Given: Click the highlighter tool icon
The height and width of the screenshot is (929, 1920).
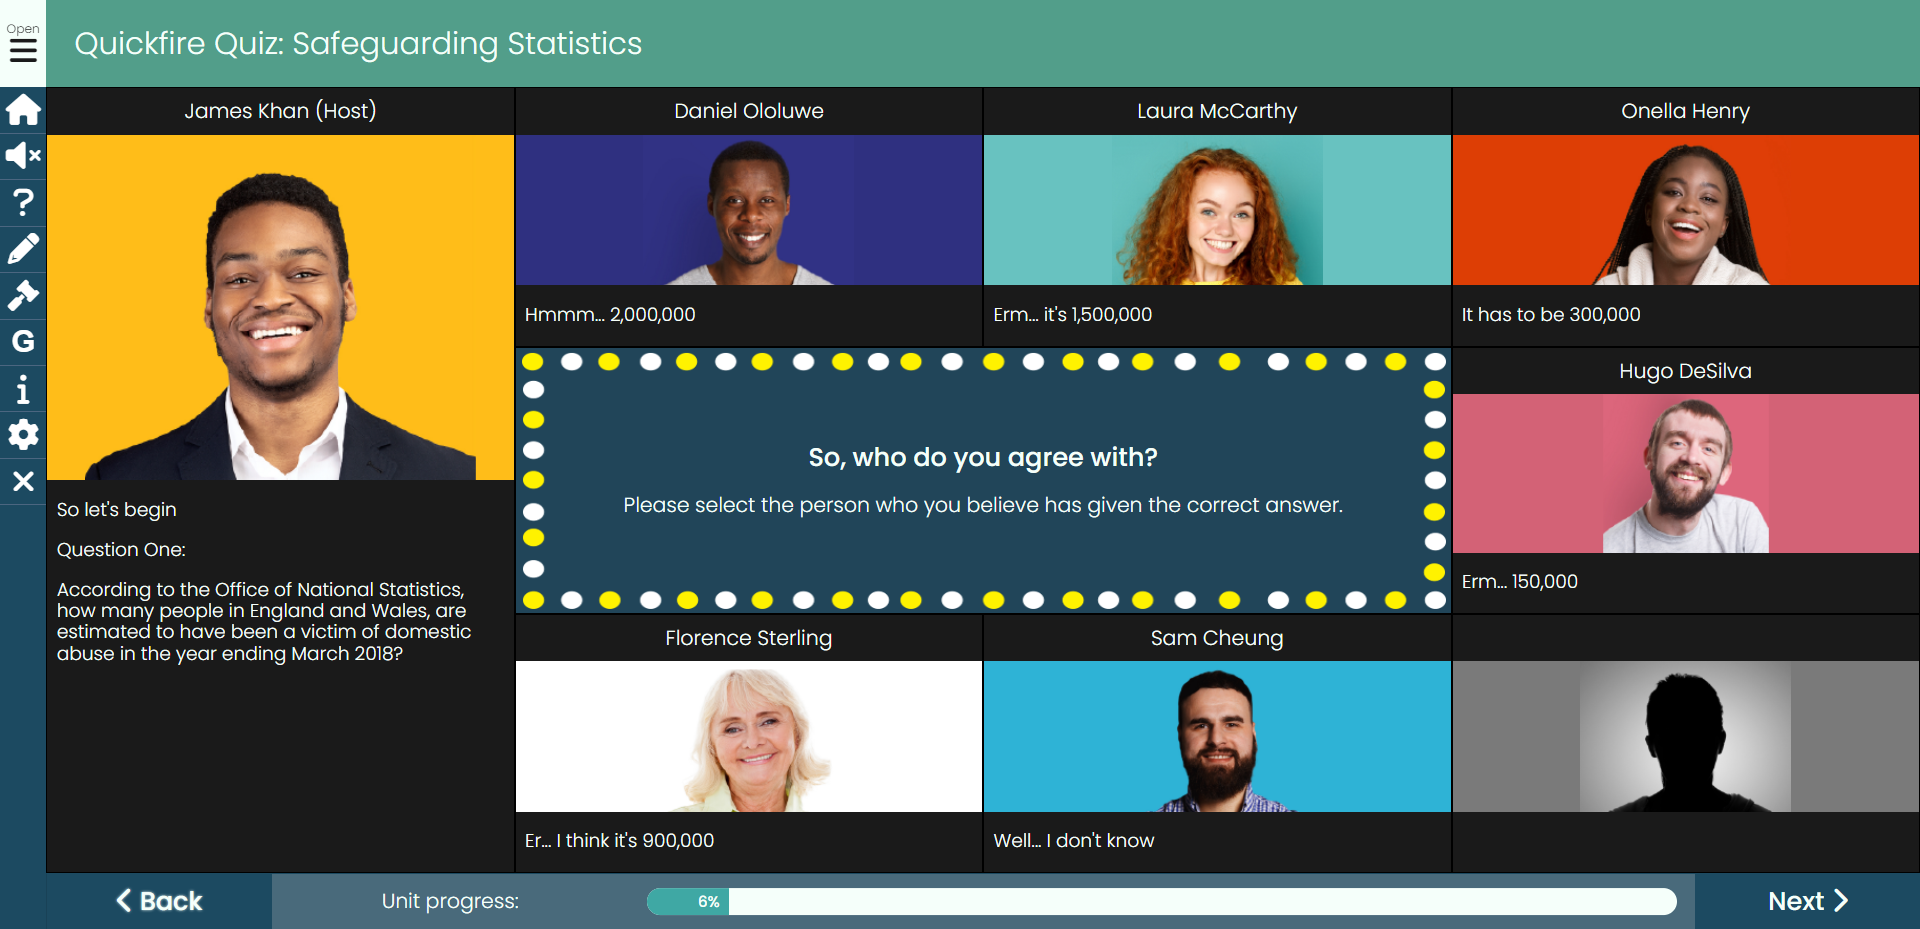Looking at the screenshot, I should (x=23, y=295).
